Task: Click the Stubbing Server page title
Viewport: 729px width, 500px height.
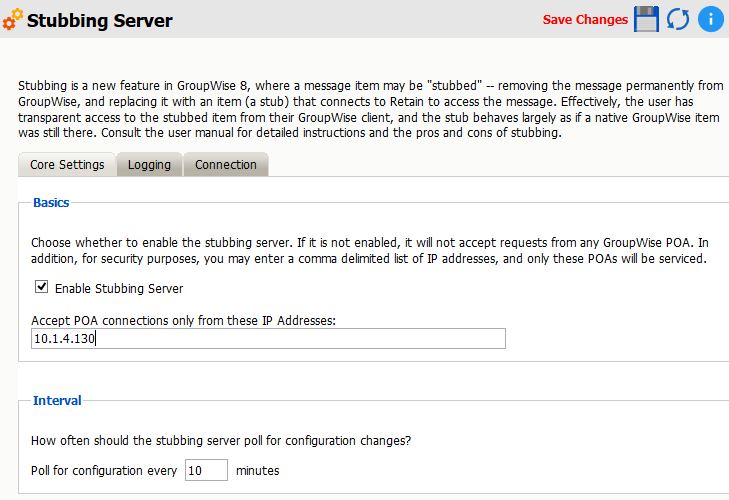Action: (100, 20)
